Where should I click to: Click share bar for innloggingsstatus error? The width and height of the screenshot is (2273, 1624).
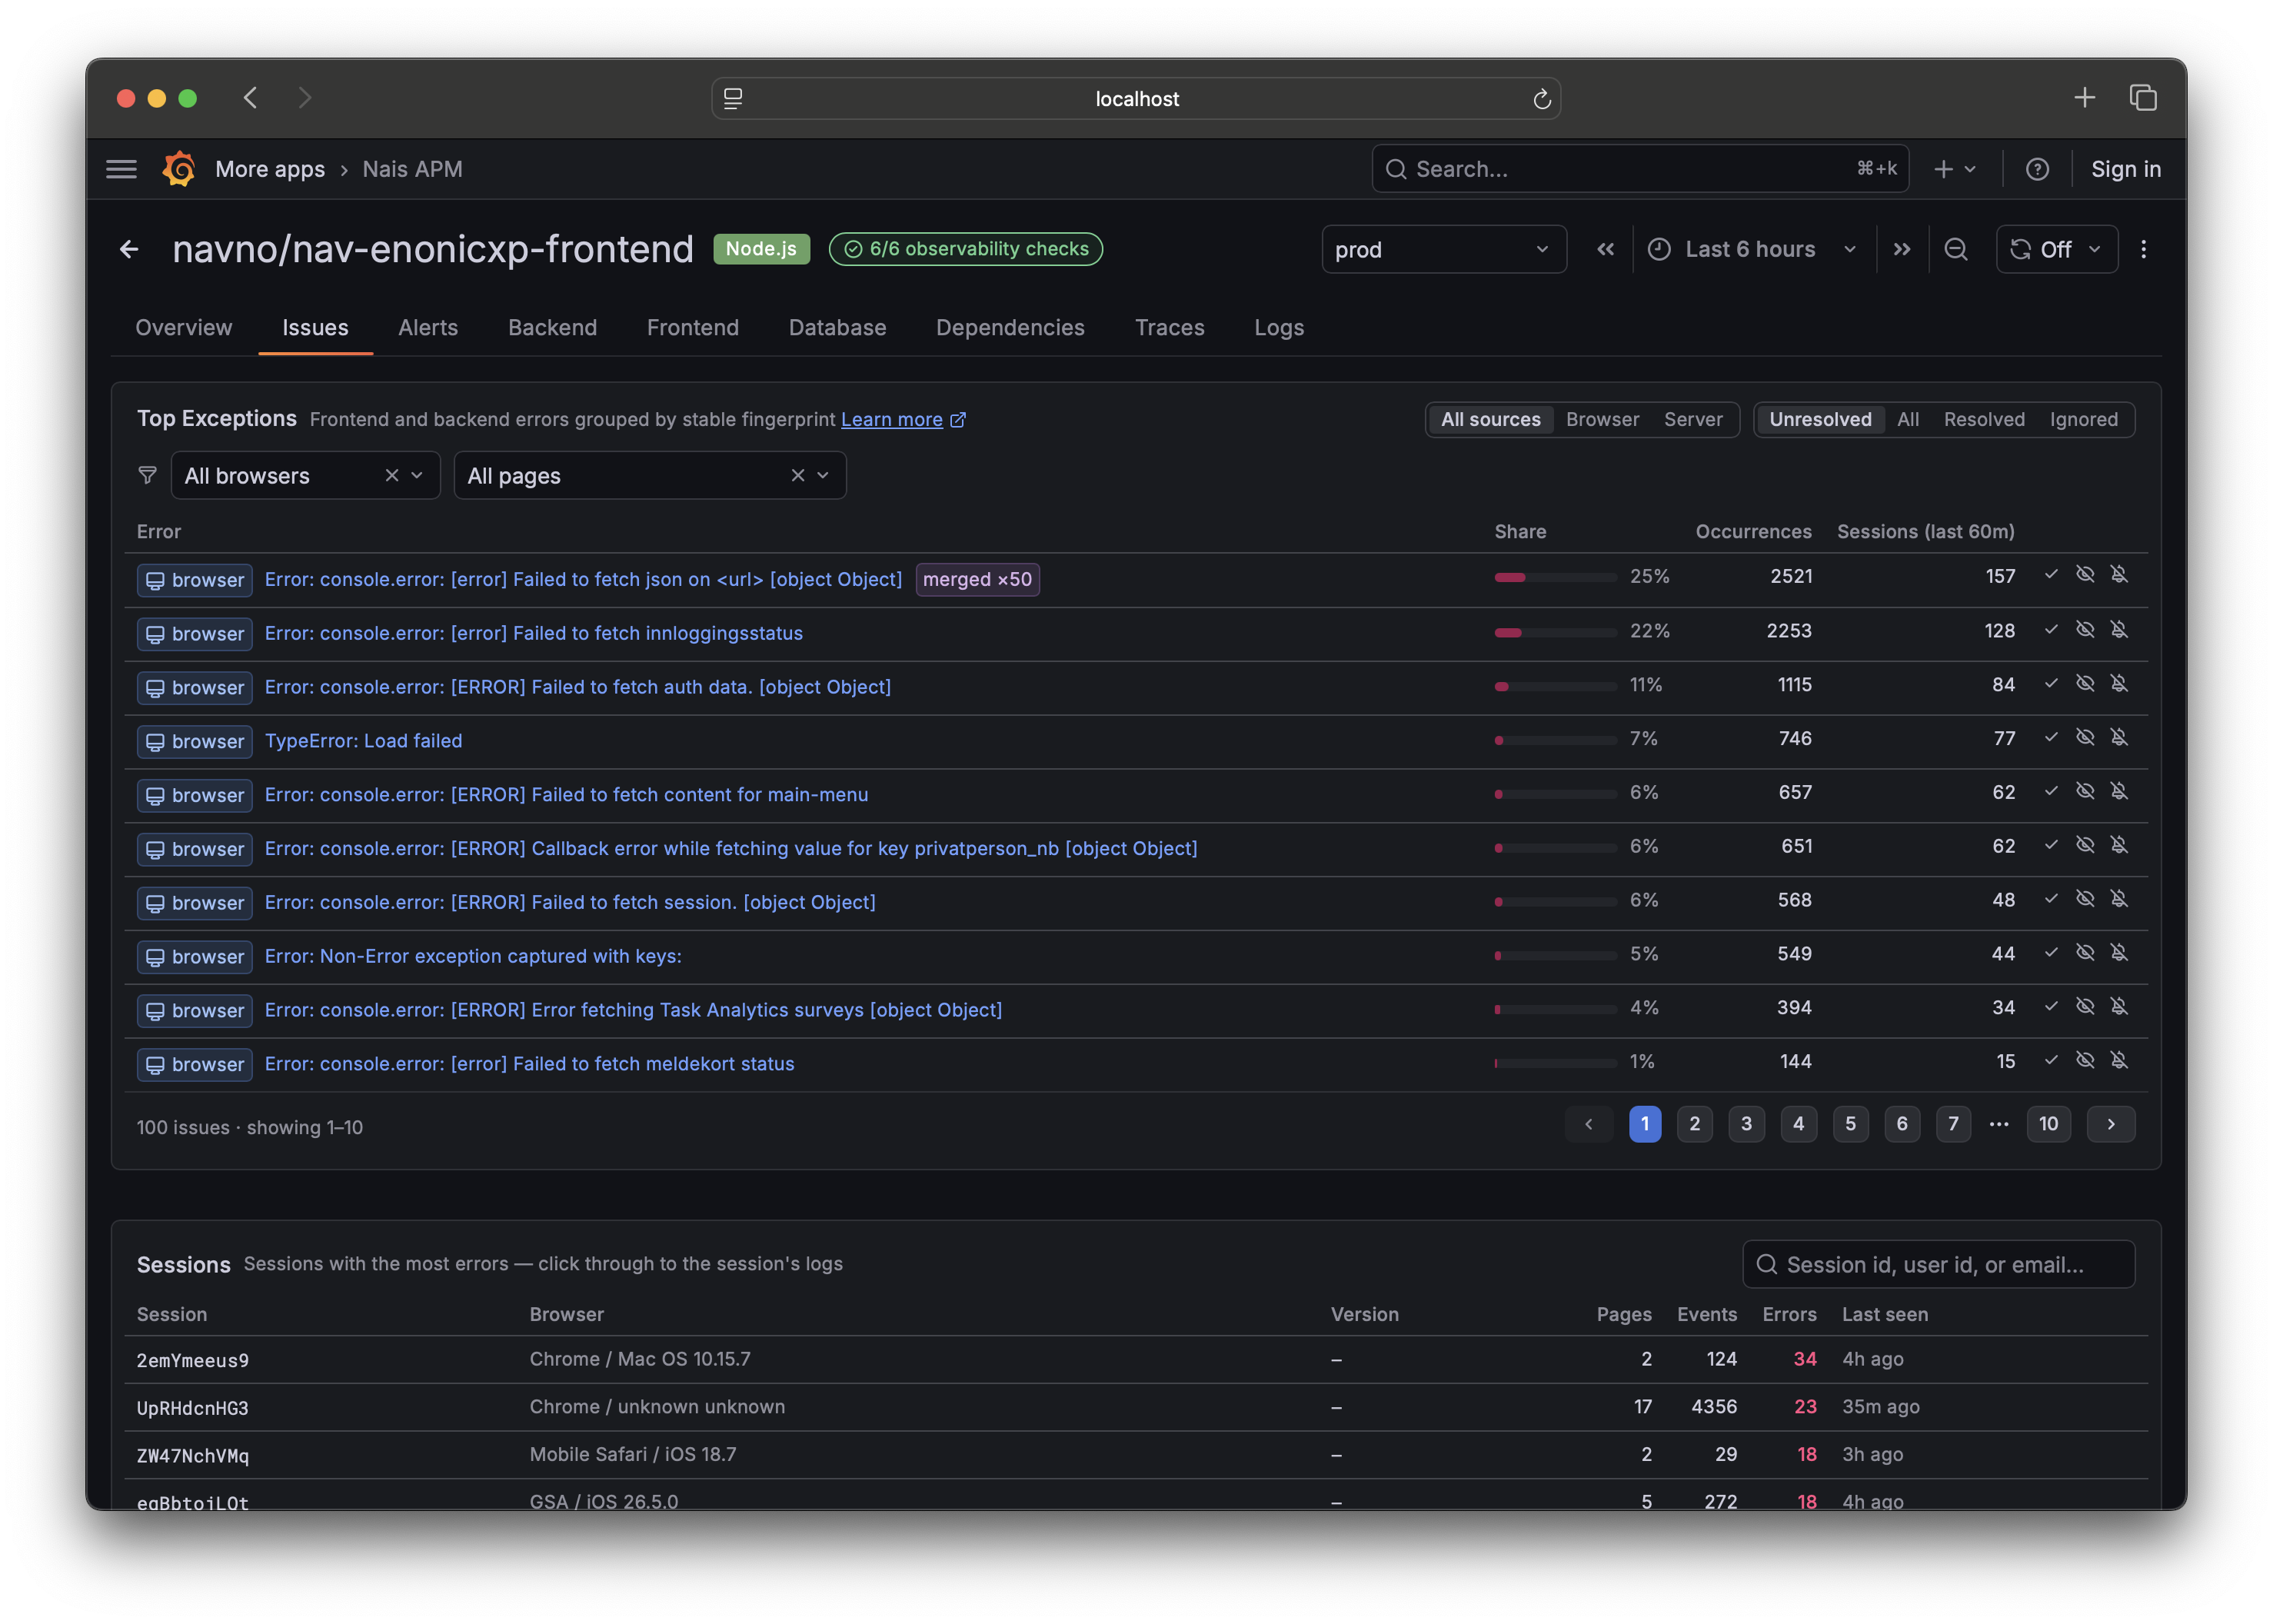(1555, 632)
